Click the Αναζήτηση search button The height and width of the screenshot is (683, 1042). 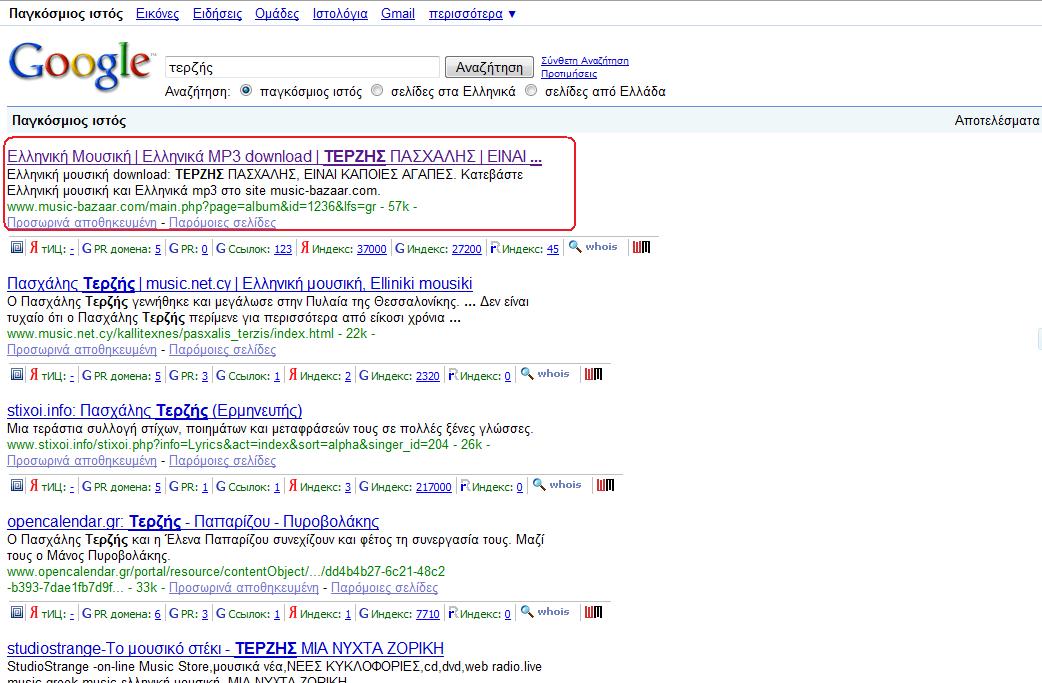[x=489, y=67]
